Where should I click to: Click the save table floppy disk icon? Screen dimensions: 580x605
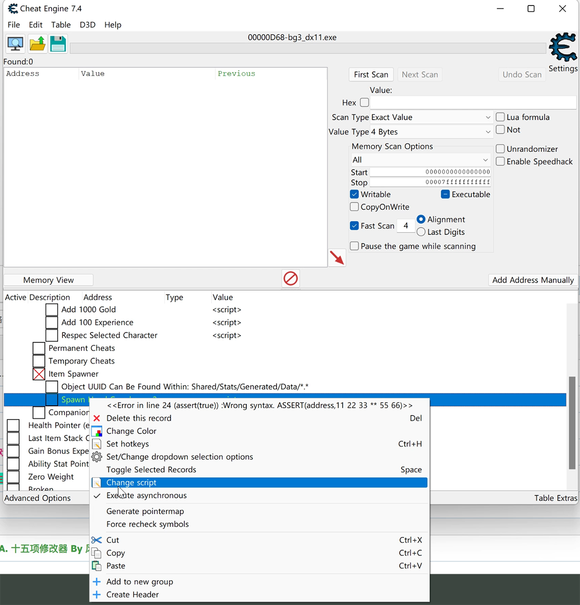[x=58, y=44]
